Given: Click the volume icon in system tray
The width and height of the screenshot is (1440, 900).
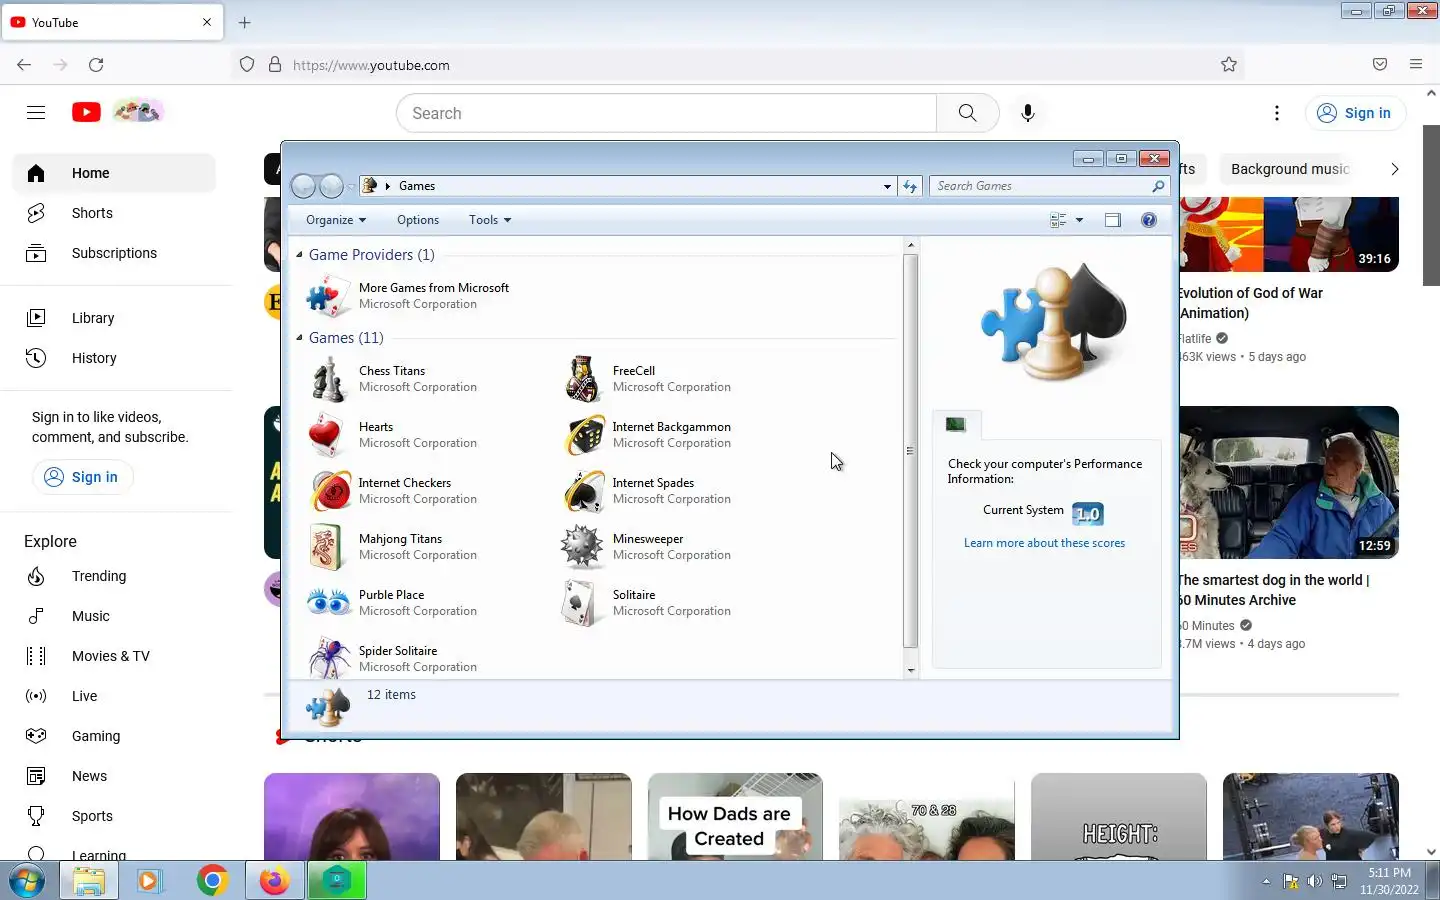Looking at the screenshot, I should click(1314, 881).
